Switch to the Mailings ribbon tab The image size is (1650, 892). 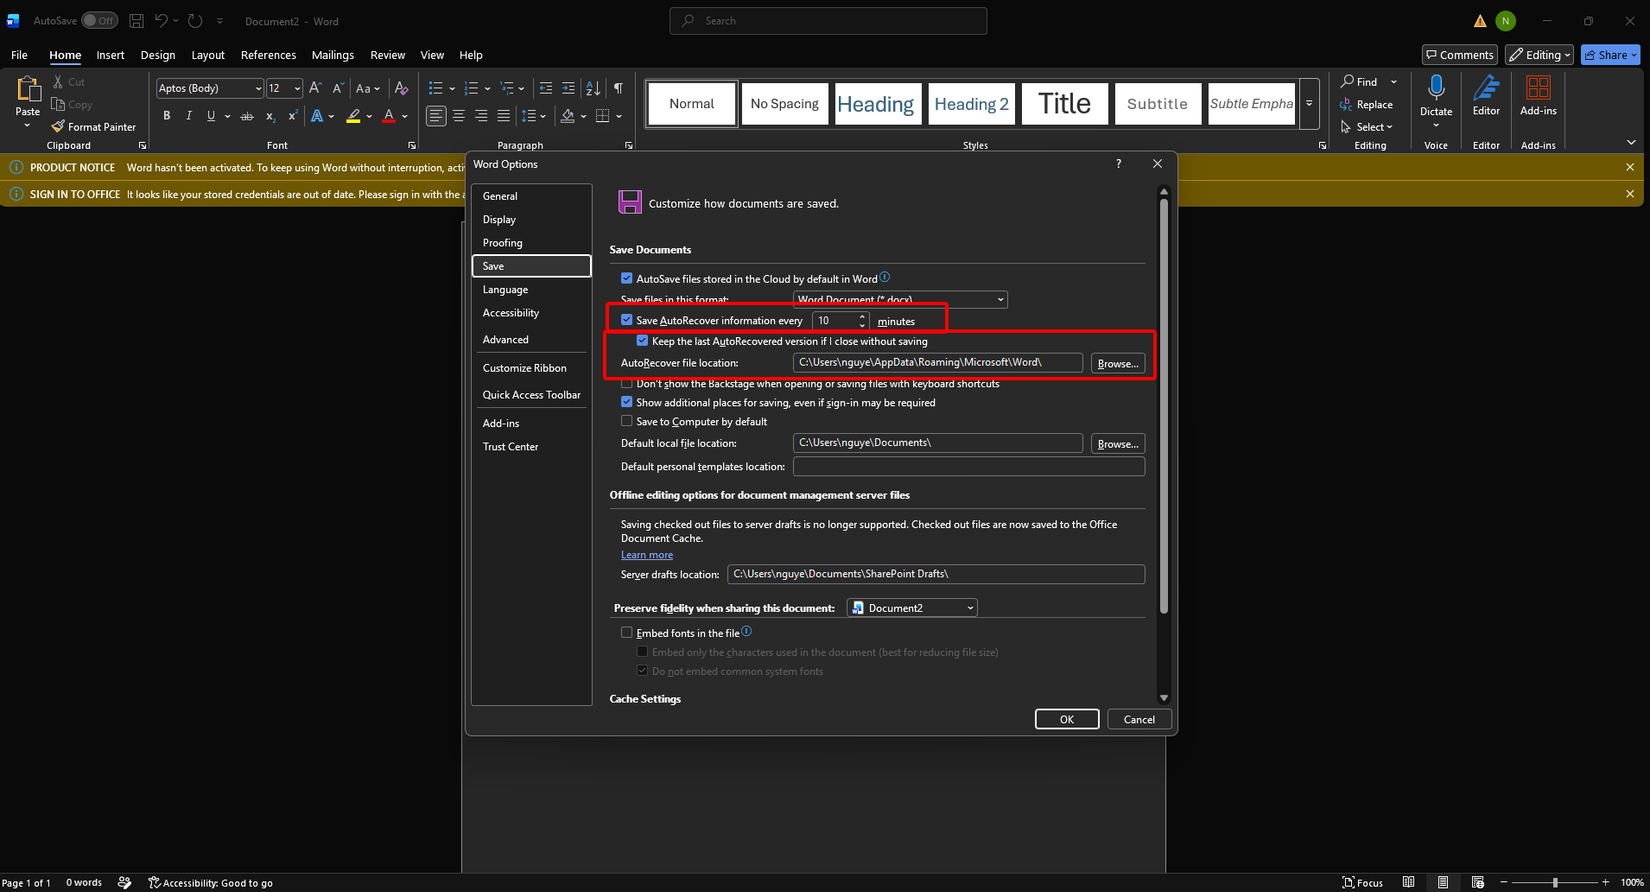point(332,55)
